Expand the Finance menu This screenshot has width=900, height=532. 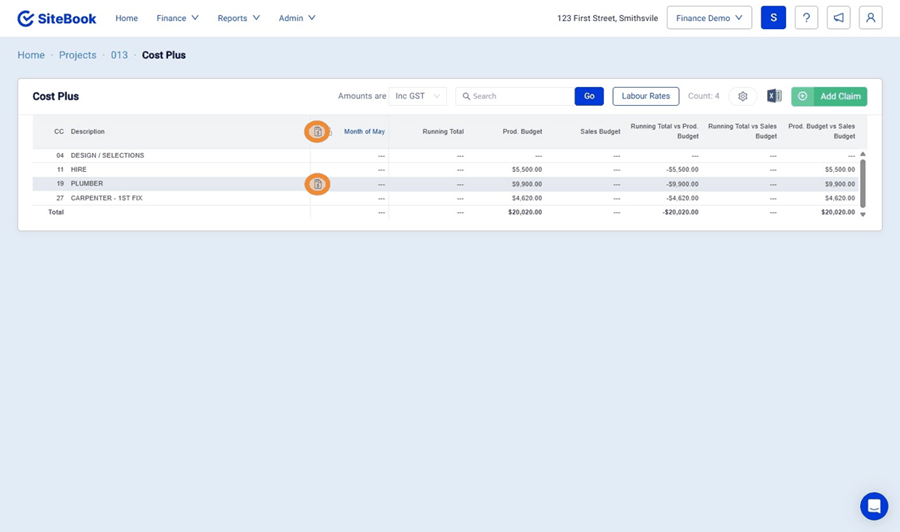(x=177, y=18)
